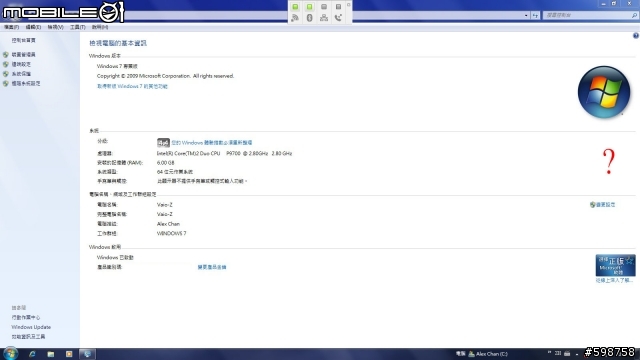Click the description value 'Alex Chan'
This screenshot has width=640, height=360.
[168, 224]
